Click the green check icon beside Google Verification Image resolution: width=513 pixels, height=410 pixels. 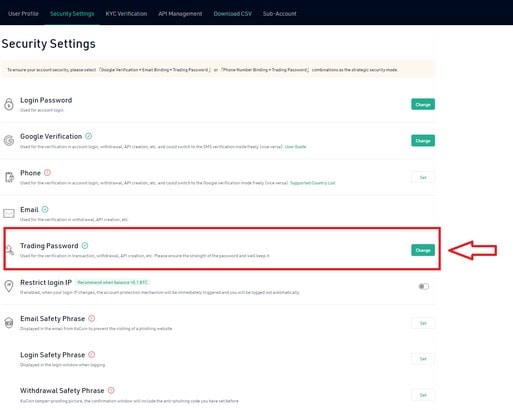tap(88, 136)
